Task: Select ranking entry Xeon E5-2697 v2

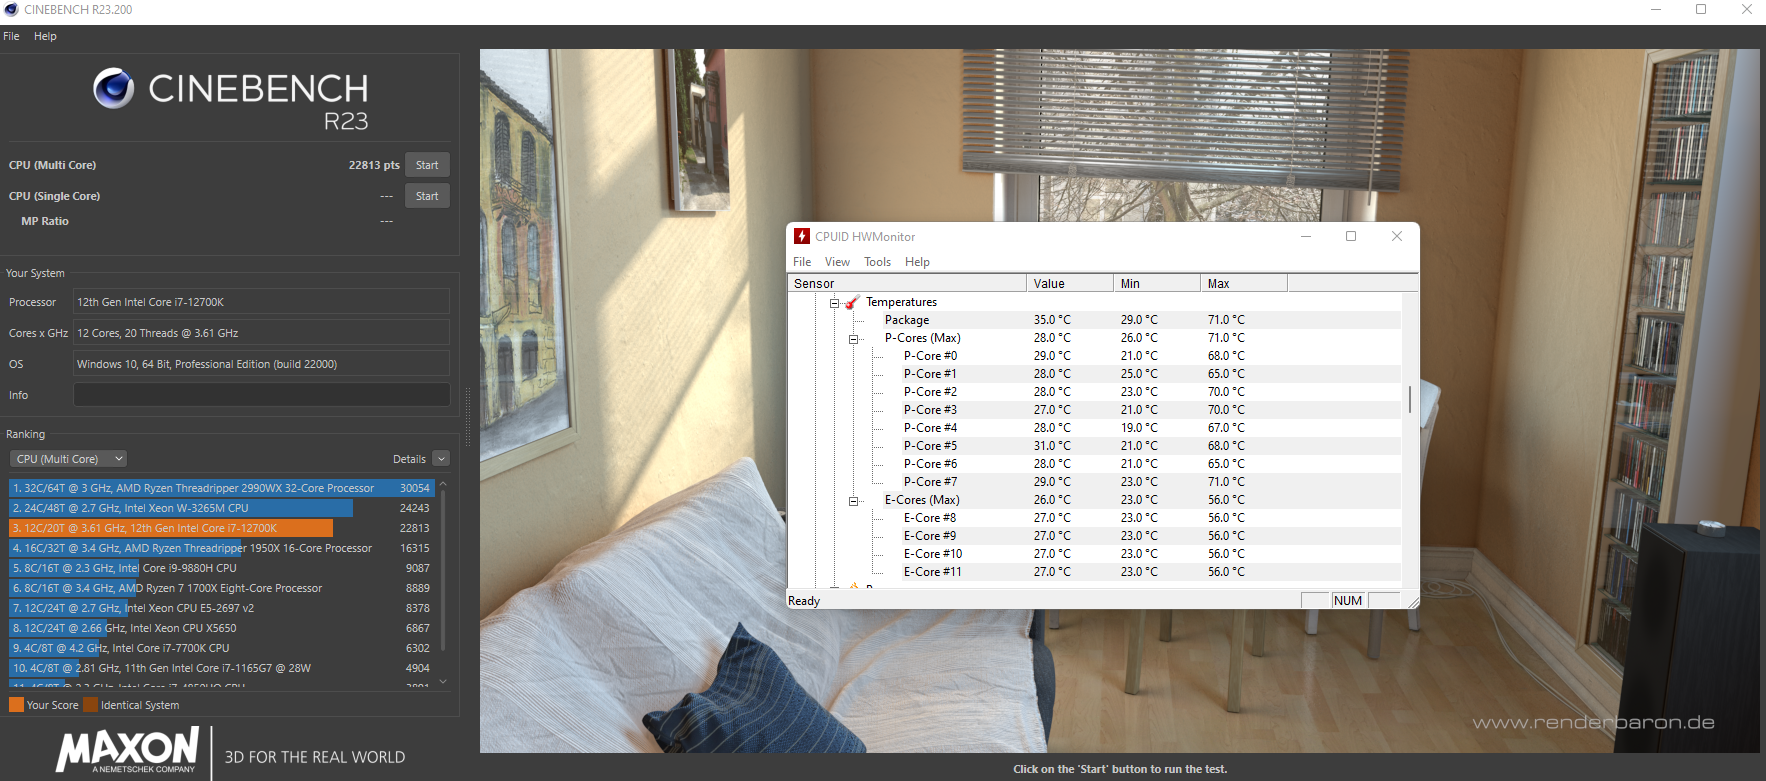Action: pos(221,608)
